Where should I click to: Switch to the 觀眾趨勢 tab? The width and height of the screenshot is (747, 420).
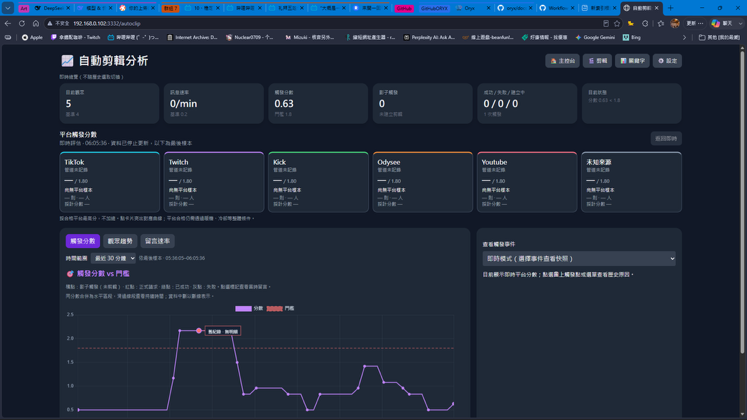pos(120,241)
